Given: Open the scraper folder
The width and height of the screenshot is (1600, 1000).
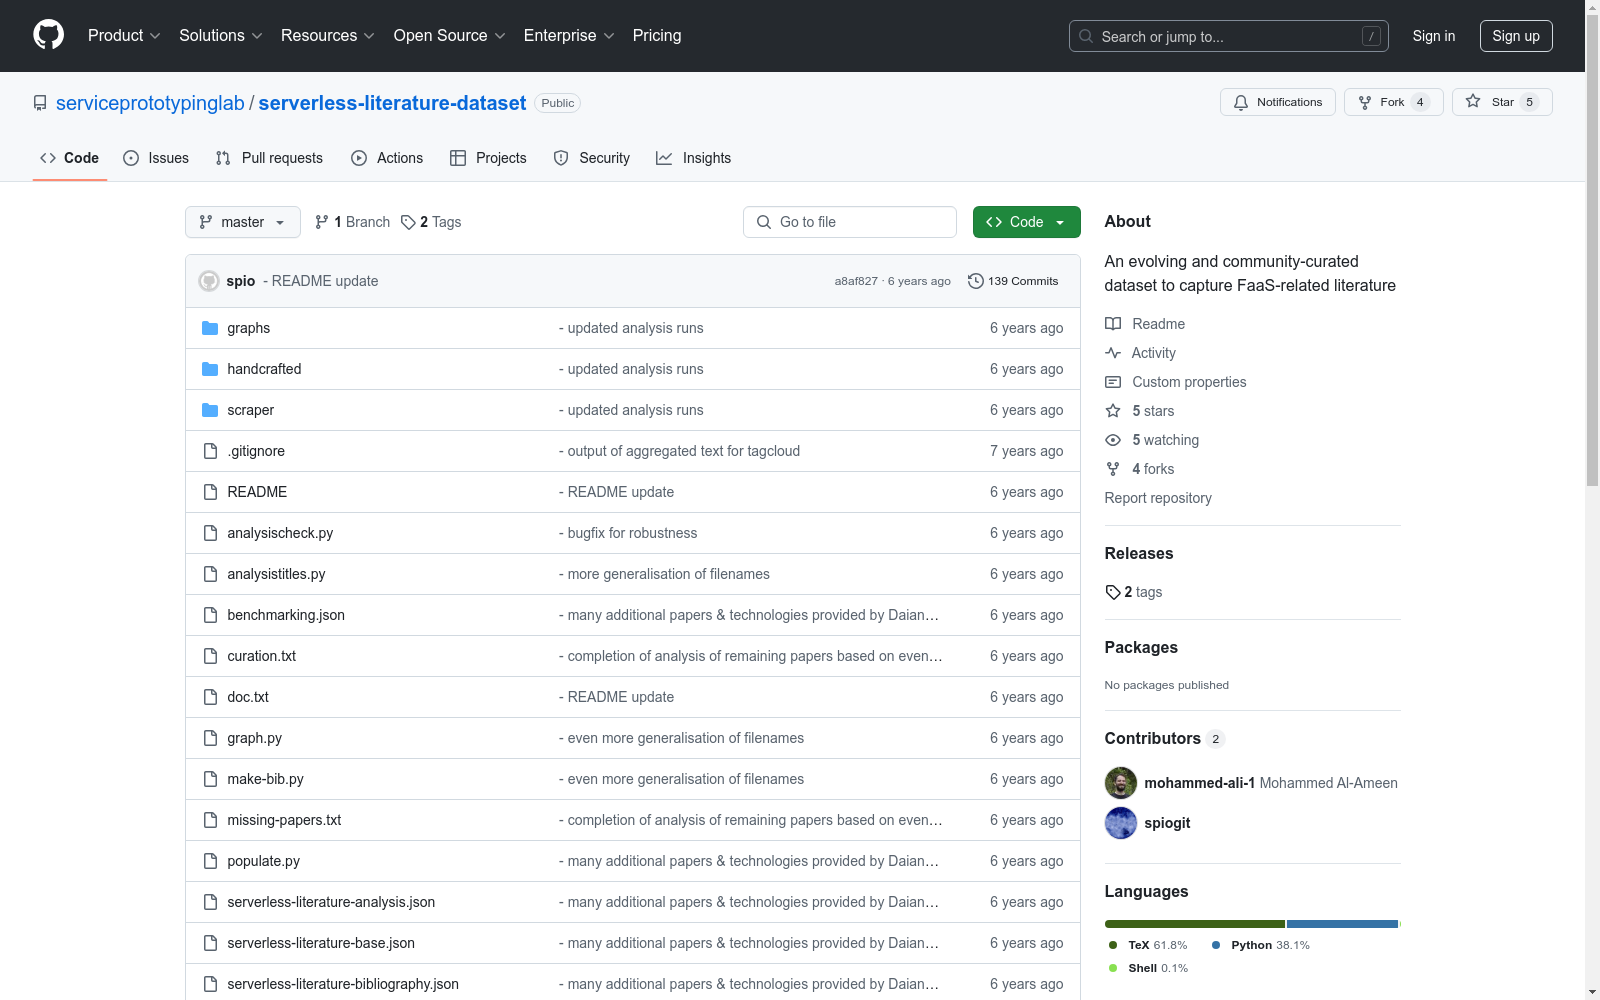Looking at the screenshot, I should [251, 410].
